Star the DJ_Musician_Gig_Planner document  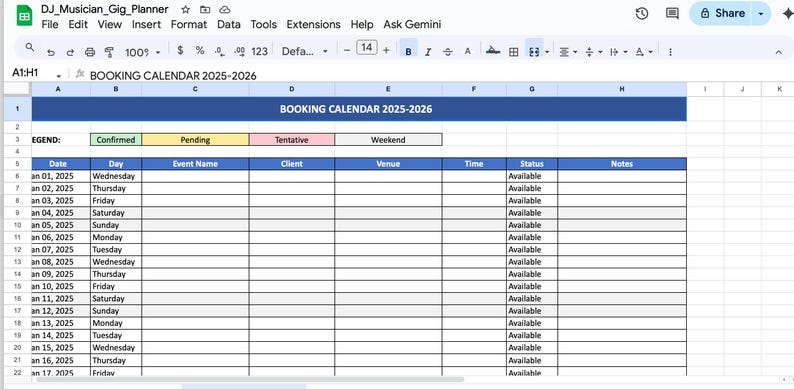186,10
